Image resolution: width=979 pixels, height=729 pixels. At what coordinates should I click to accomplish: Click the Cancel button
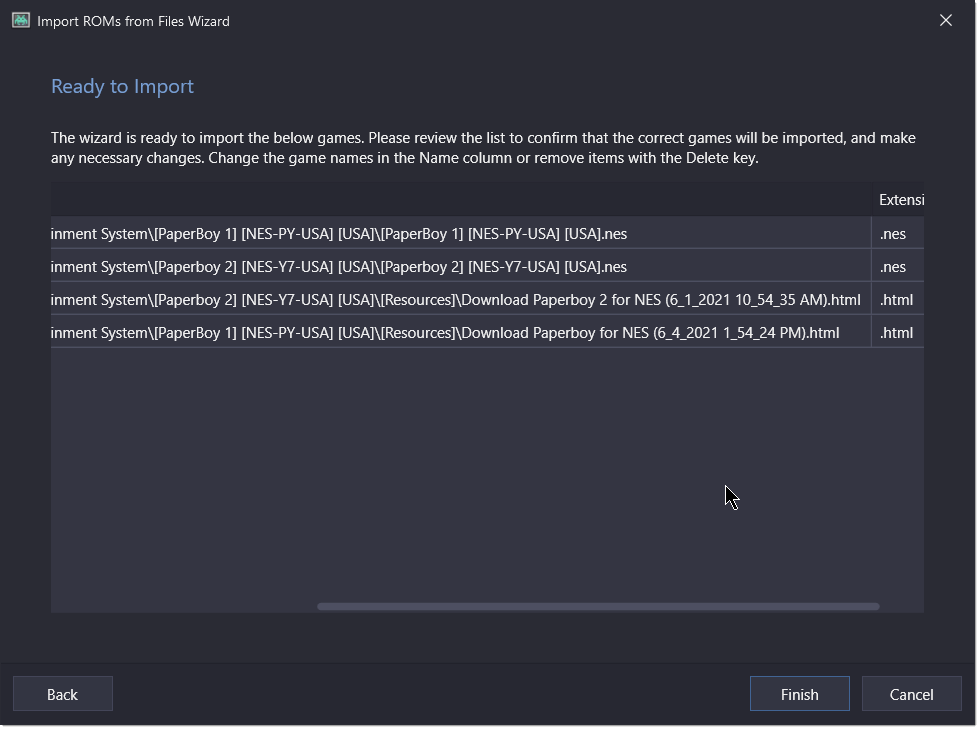[x=911, y=694]
